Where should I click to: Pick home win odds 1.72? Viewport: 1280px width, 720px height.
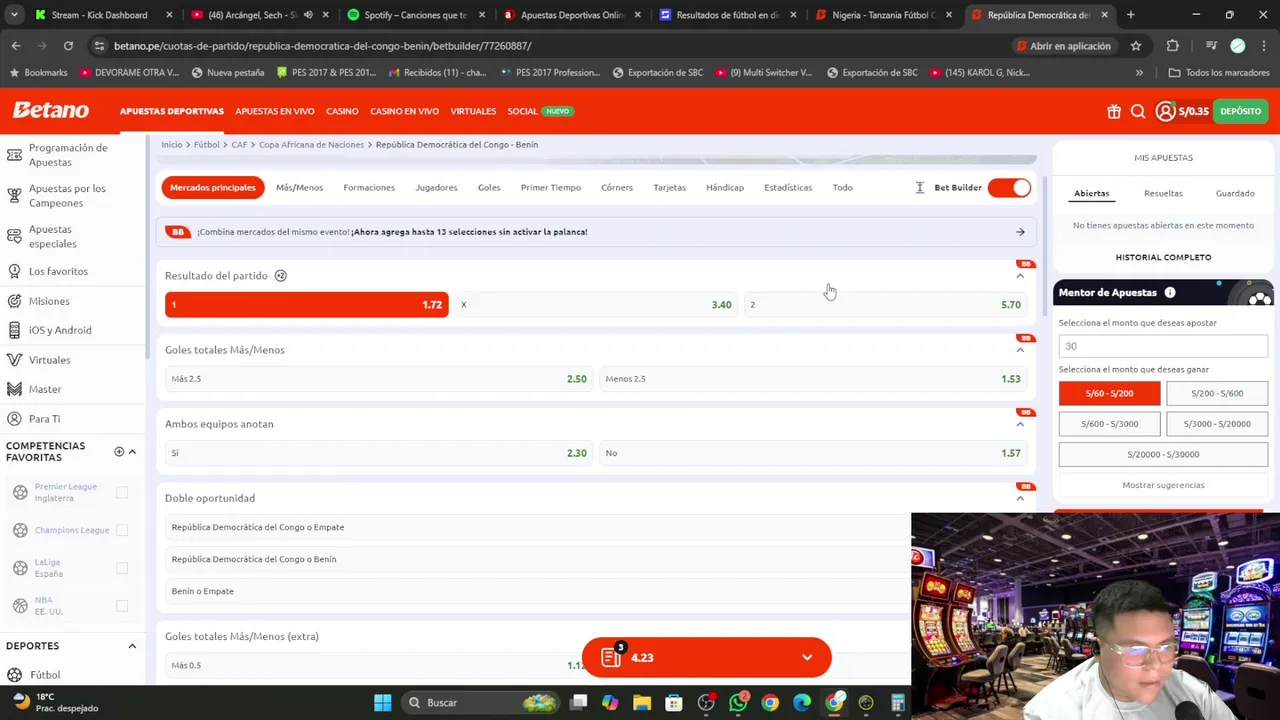(x=307, y=305)
